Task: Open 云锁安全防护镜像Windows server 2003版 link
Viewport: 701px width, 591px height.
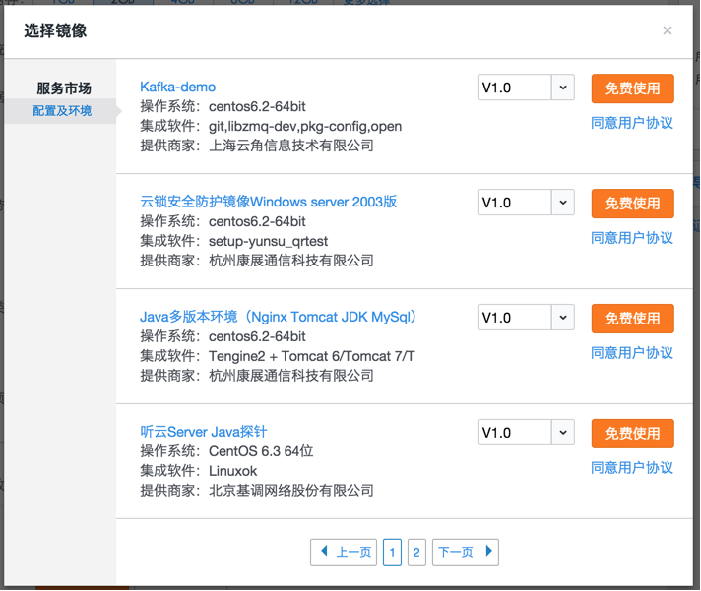Action: [269, 202]
